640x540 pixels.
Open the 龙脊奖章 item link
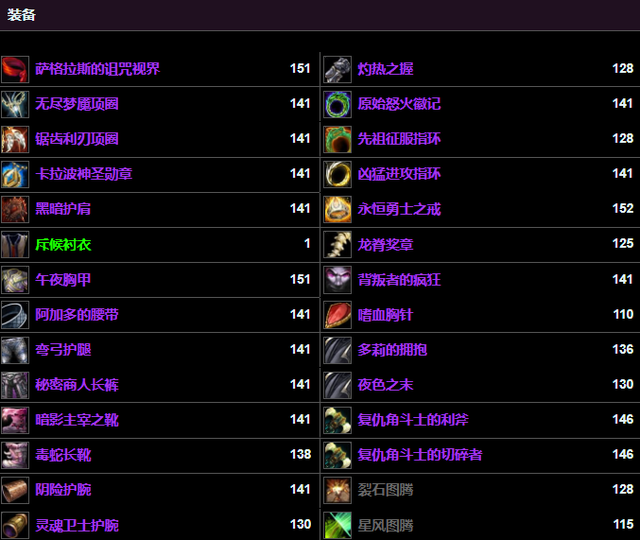[385, 244]
